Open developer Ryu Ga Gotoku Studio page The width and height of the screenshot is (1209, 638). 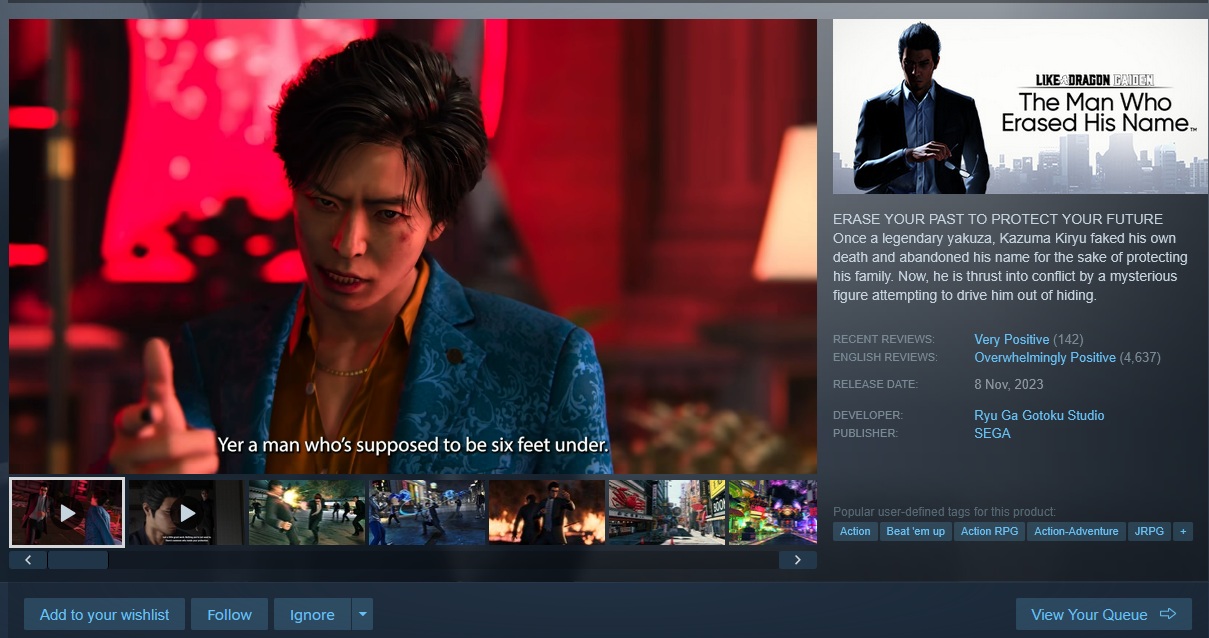pos(1039,415)
